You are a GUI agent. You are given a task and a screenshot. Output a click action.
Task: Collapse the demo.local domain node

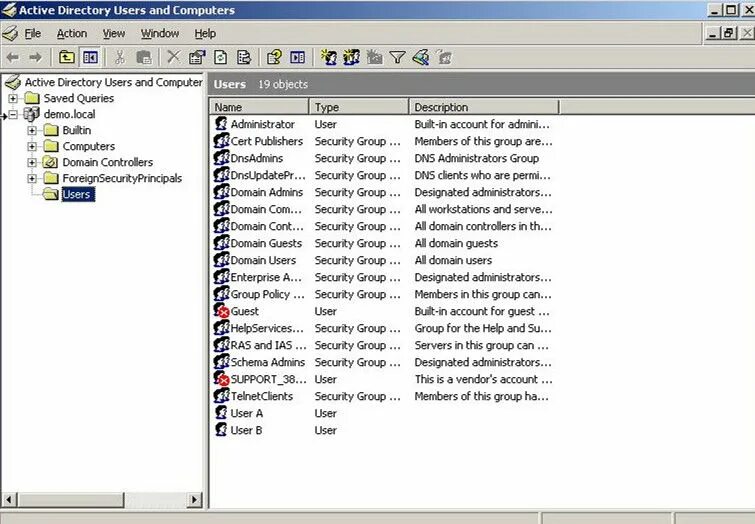13,115
